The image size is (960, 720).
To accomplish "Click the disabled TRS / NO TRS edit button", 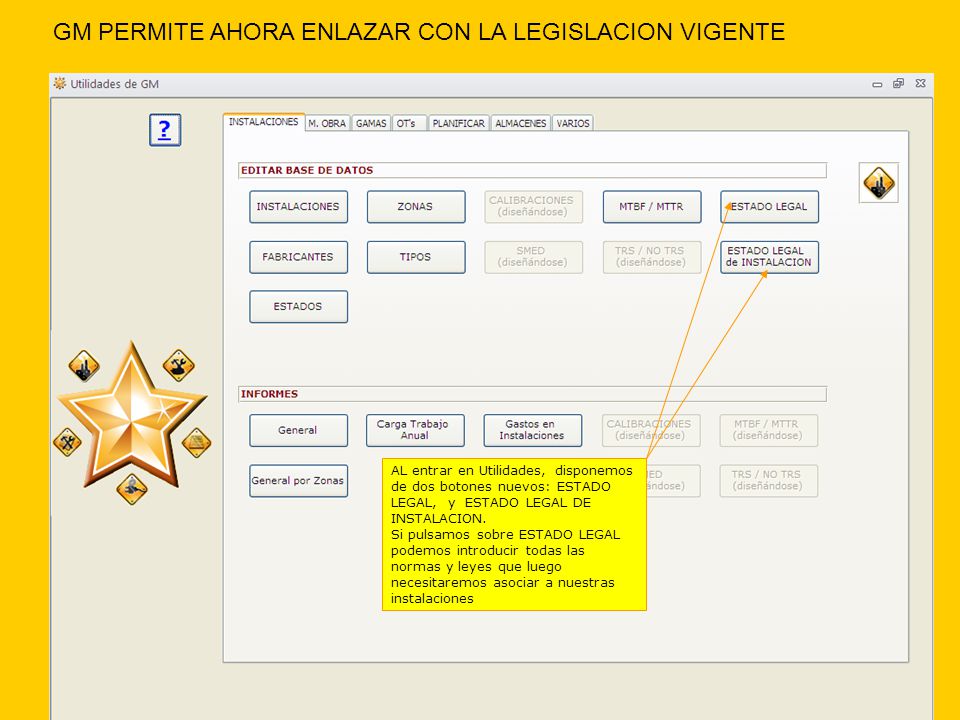I will 651,257.
